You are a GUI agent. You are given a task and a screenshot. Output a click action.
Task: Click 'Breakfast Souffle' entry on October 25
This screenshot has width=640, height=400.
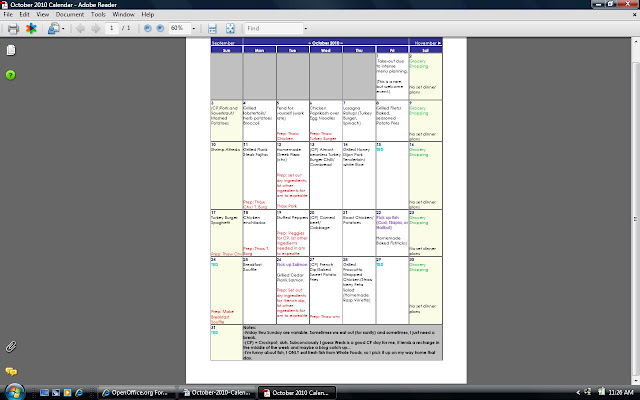[x=253, y=267]
